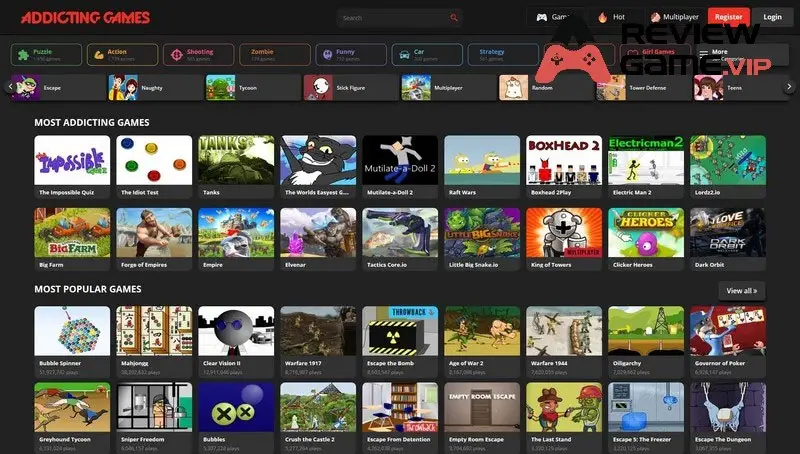Select the Funny category
This screenshot has height=454, width=800.
tap(351, 55)
